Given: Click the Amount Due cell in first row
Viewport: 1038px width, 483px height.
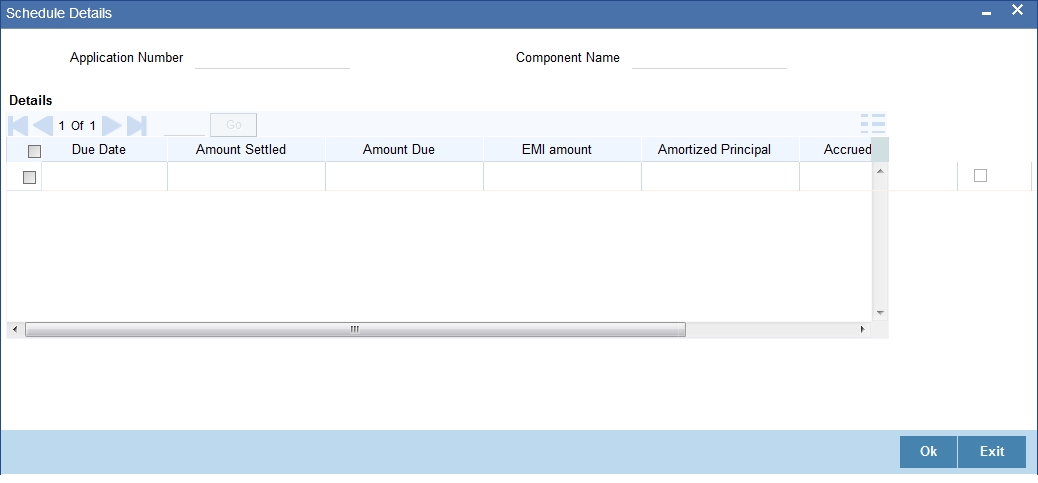Looking at the screenshot, I should click(404, 177).
